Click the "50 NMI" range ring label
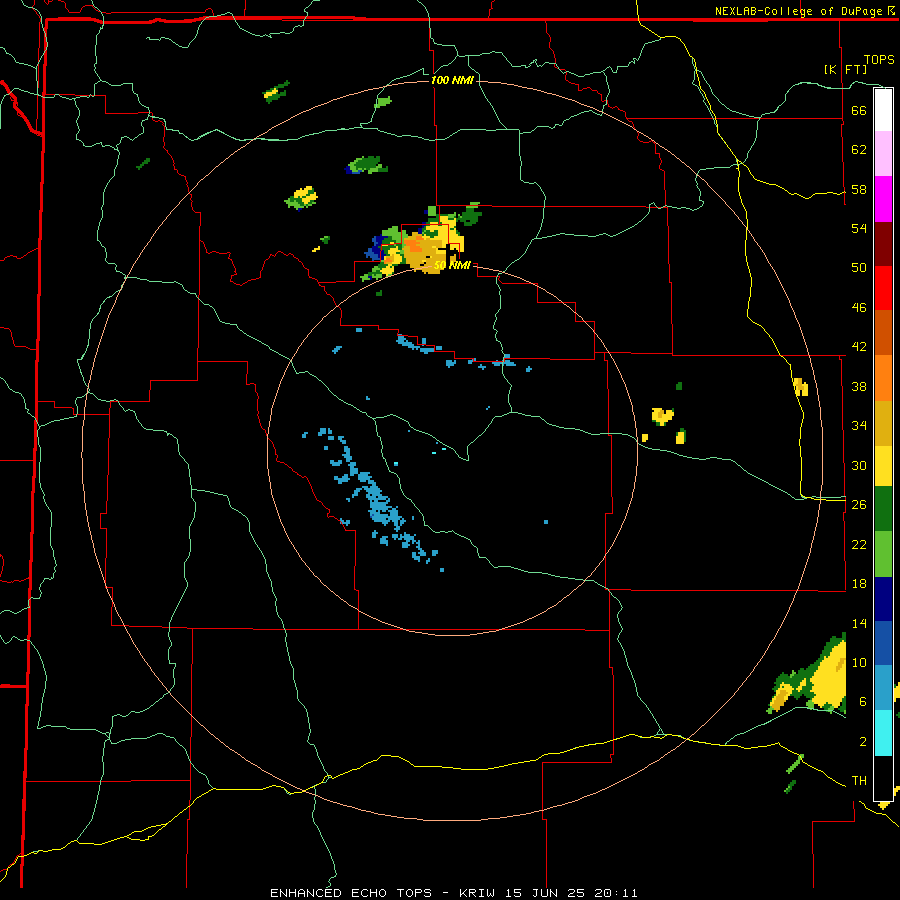Screen dimensions: 900x900 pyautogui.click(x=452, y=265)
